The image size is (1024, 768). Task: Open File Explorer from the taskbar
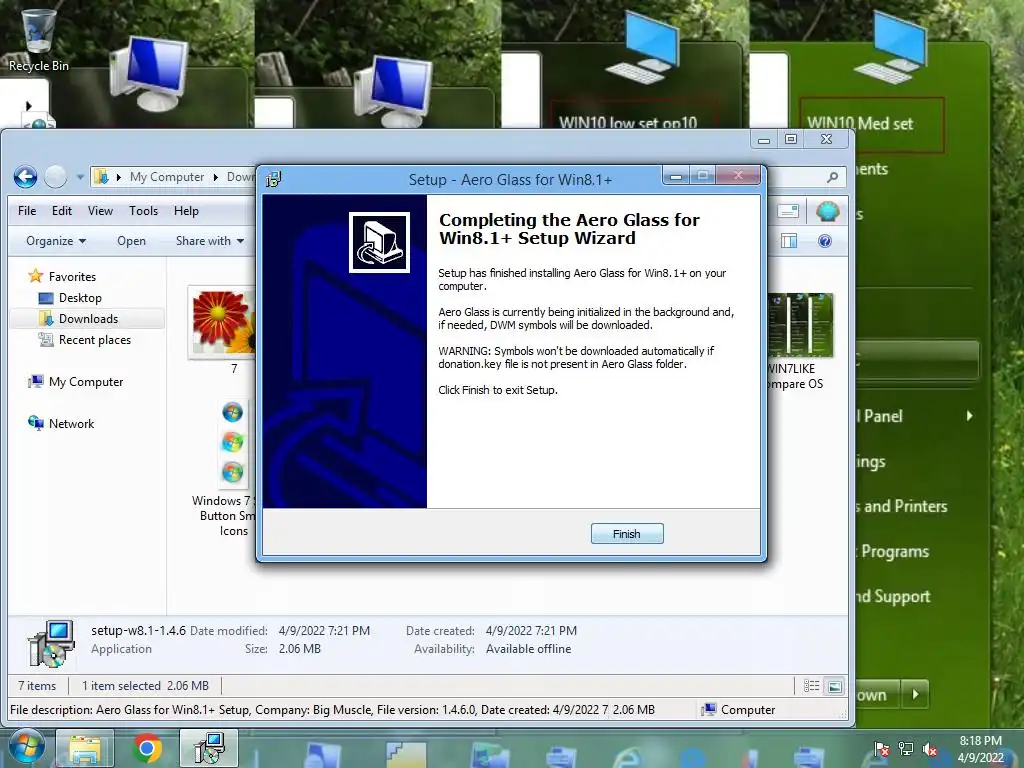click(85, 749)
